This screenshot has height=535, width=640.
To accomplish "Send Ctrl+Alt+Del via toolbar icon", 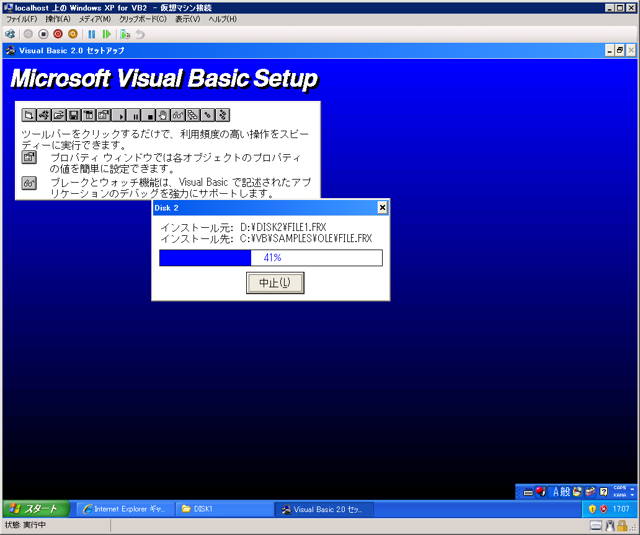I will coord(10,34).
